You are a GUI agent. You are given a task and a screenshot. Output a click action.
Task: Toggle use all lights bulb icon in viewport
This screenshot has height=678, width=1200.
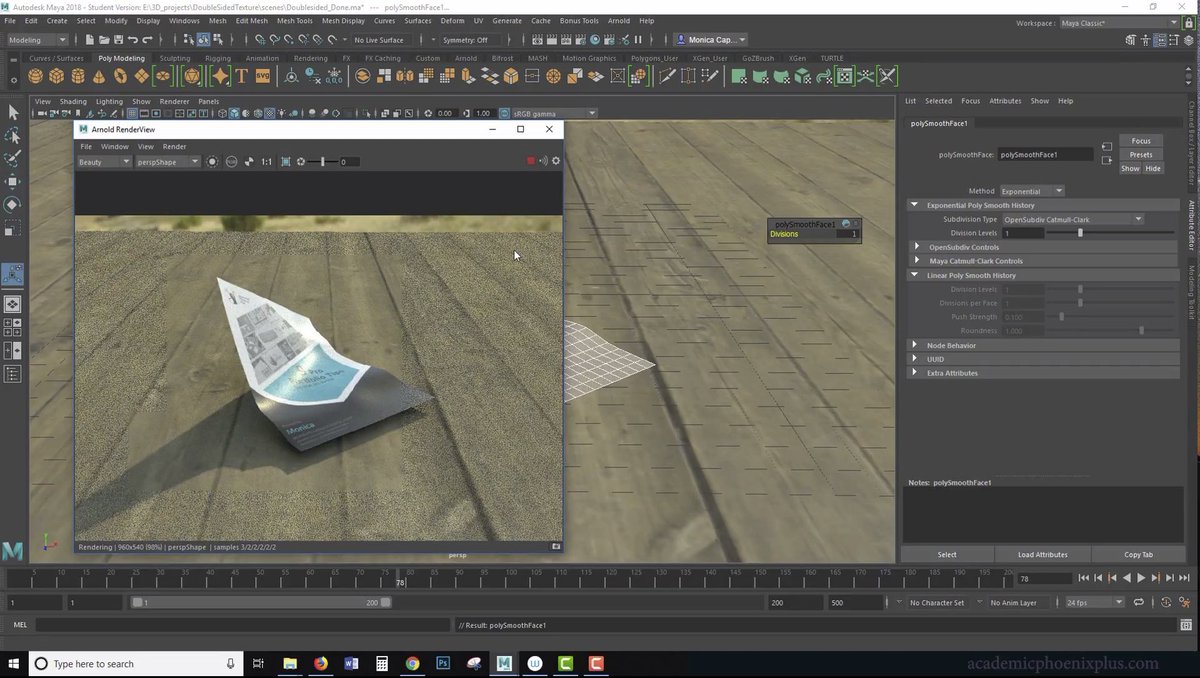pyautogui.click(x=282, y=113)
